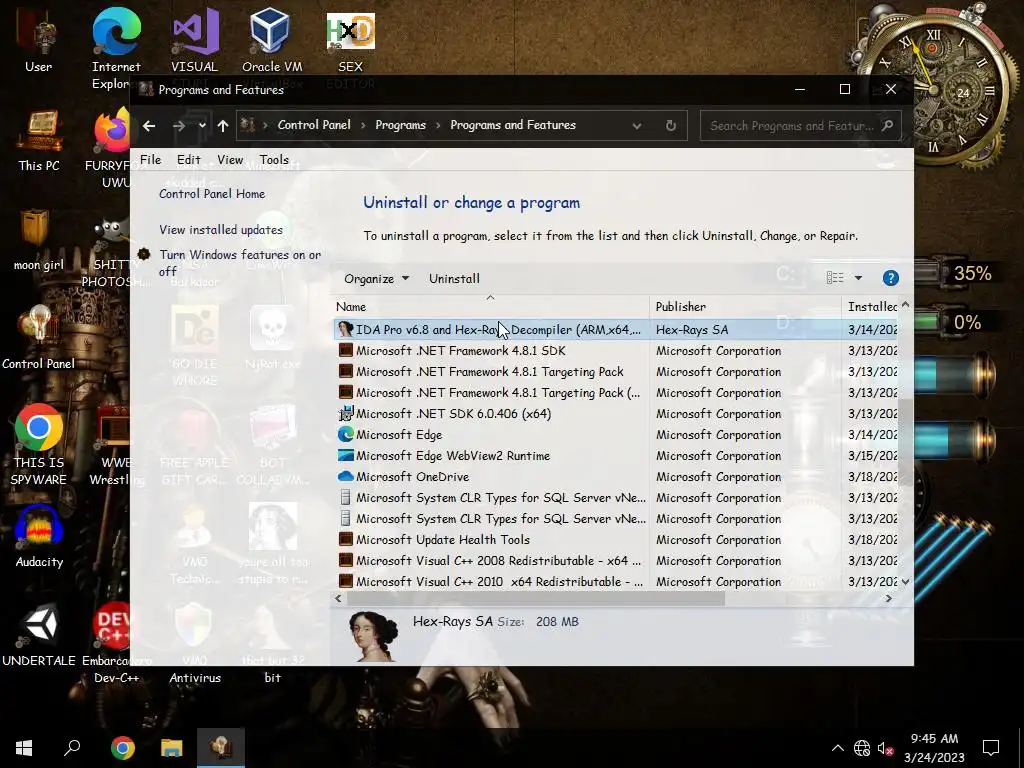
Task: Open the view options dropdown arrow
Action: (858, 278)
